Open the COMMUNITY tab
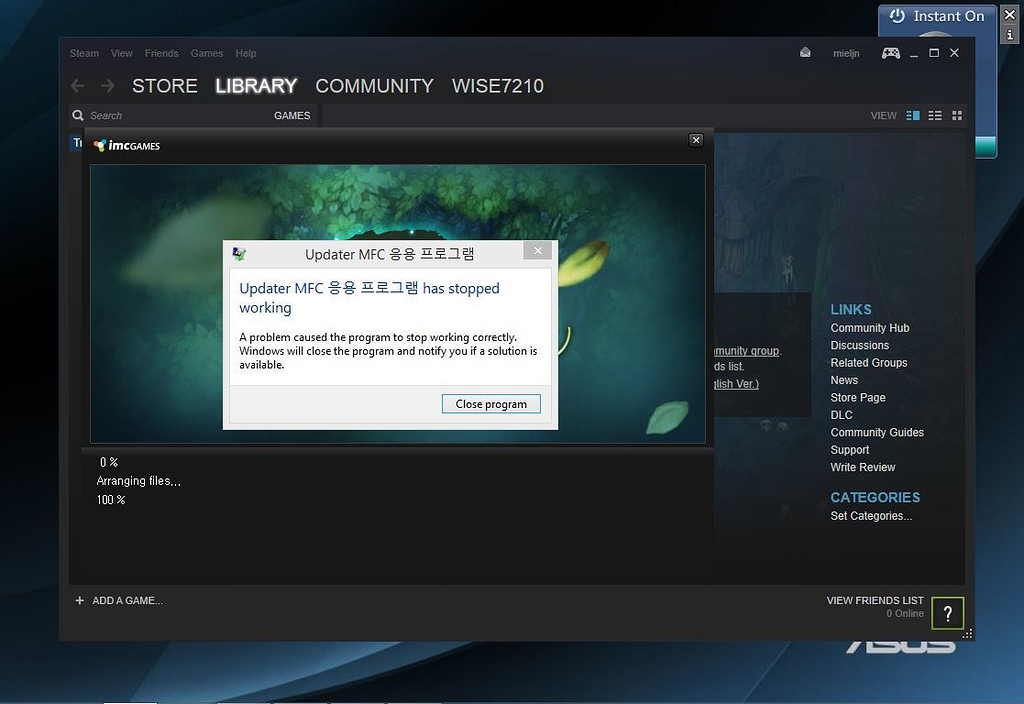Screen dimensions: 1024x704 (x=374, y=86)
